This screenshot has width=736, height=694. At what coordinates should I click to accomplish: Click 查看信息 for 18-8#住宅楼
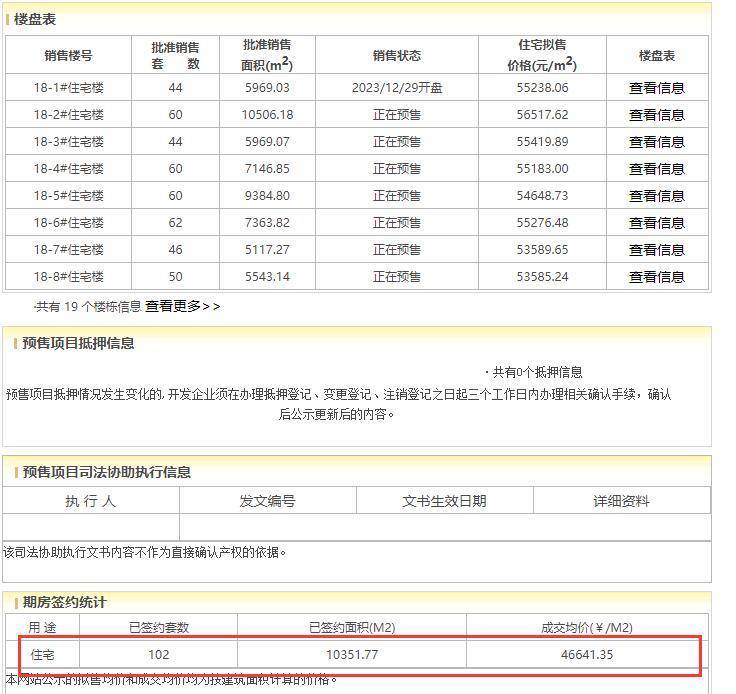pyautogui.click(x=656, y=277)
